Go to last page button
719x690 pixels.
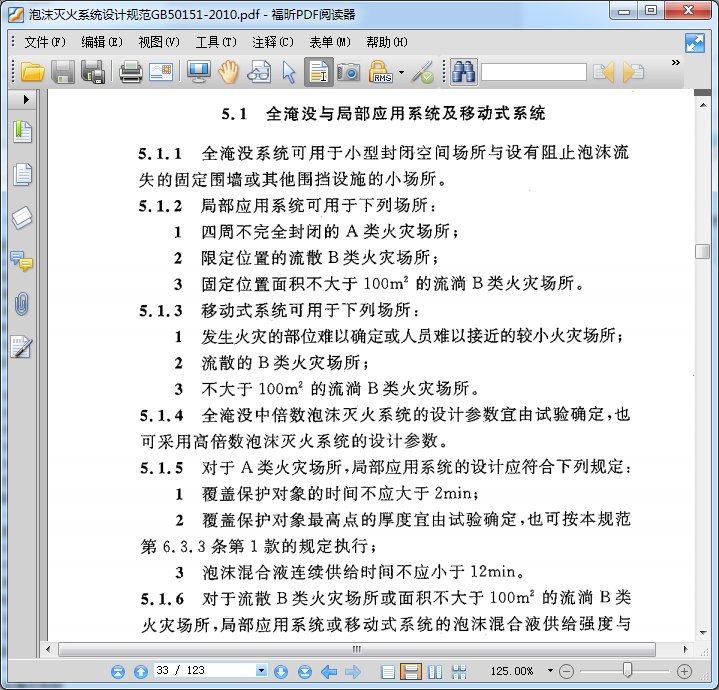(304, 672)
